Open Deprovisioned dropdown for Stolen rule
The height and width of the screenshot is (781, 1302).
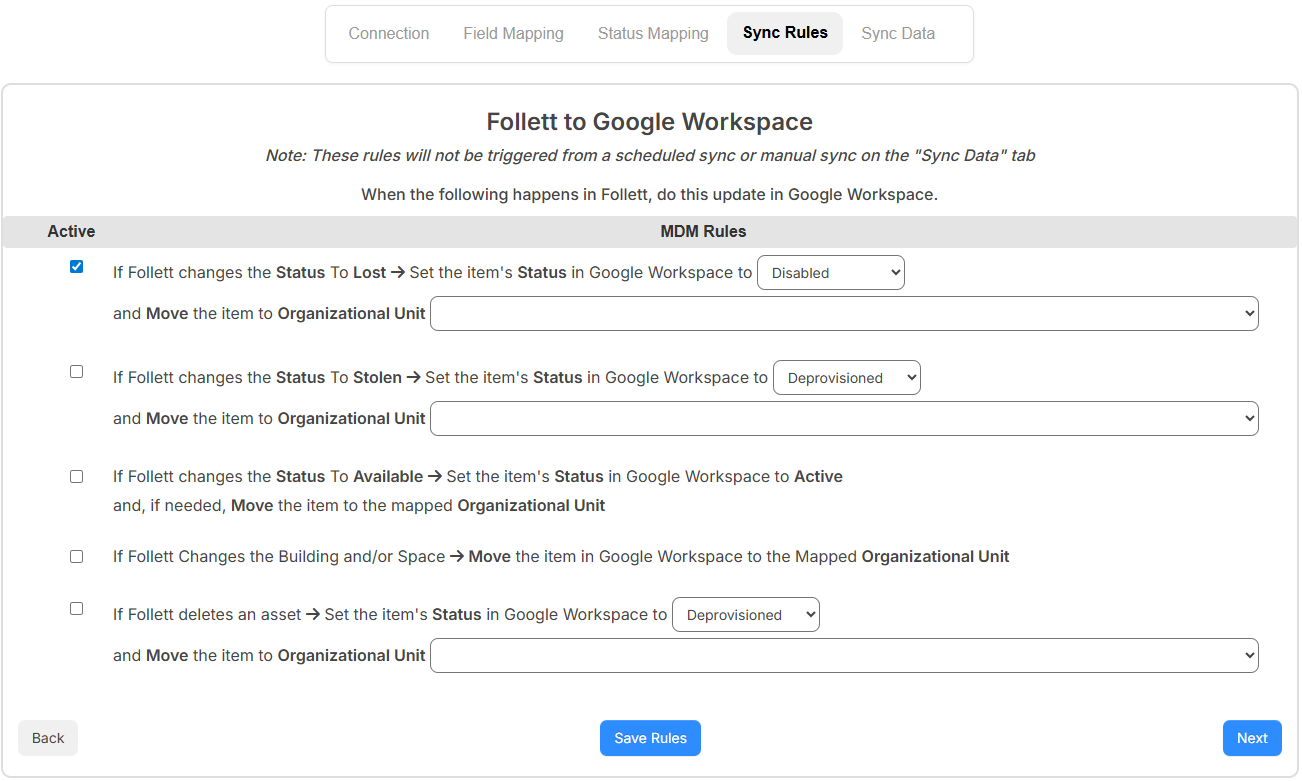846,377
